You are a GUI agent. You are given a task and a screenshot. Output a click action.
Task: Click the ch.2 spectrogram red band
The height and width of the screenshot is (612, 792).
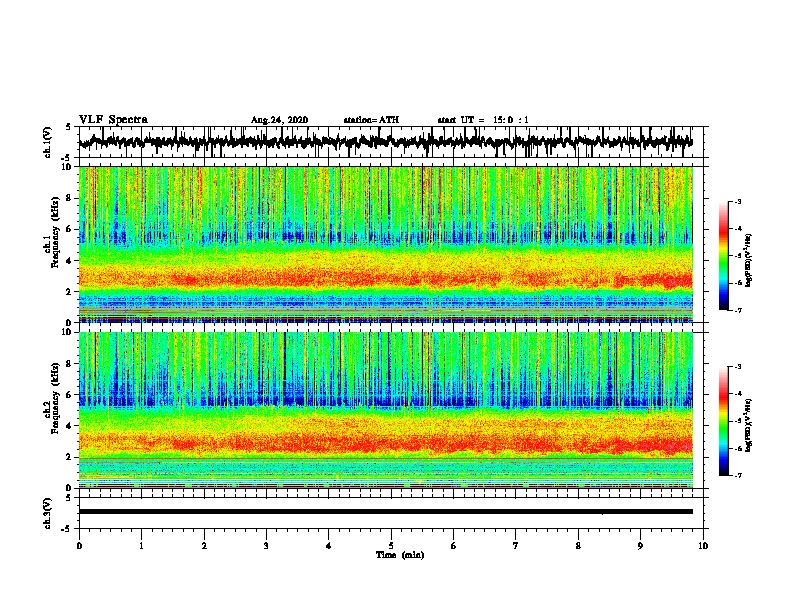coord(385,443)
